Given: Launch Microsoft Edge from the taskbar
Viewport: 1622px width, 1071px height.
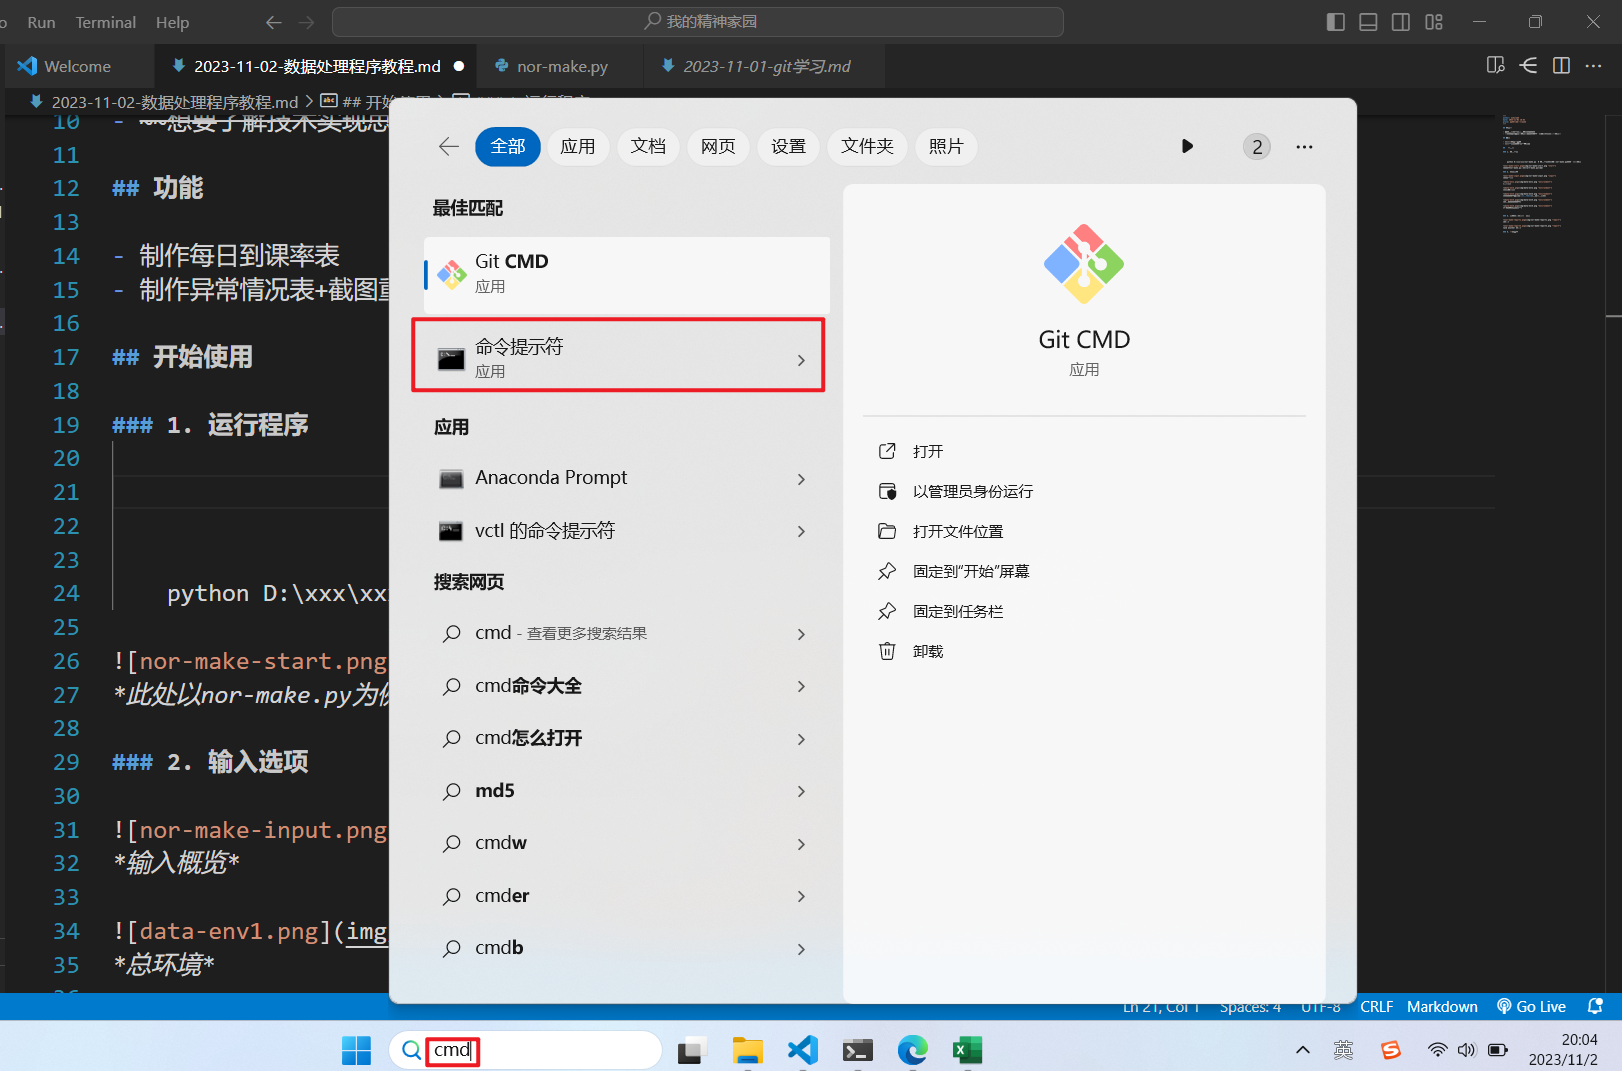Looking at the screenshot, I should click(912, 1050).
